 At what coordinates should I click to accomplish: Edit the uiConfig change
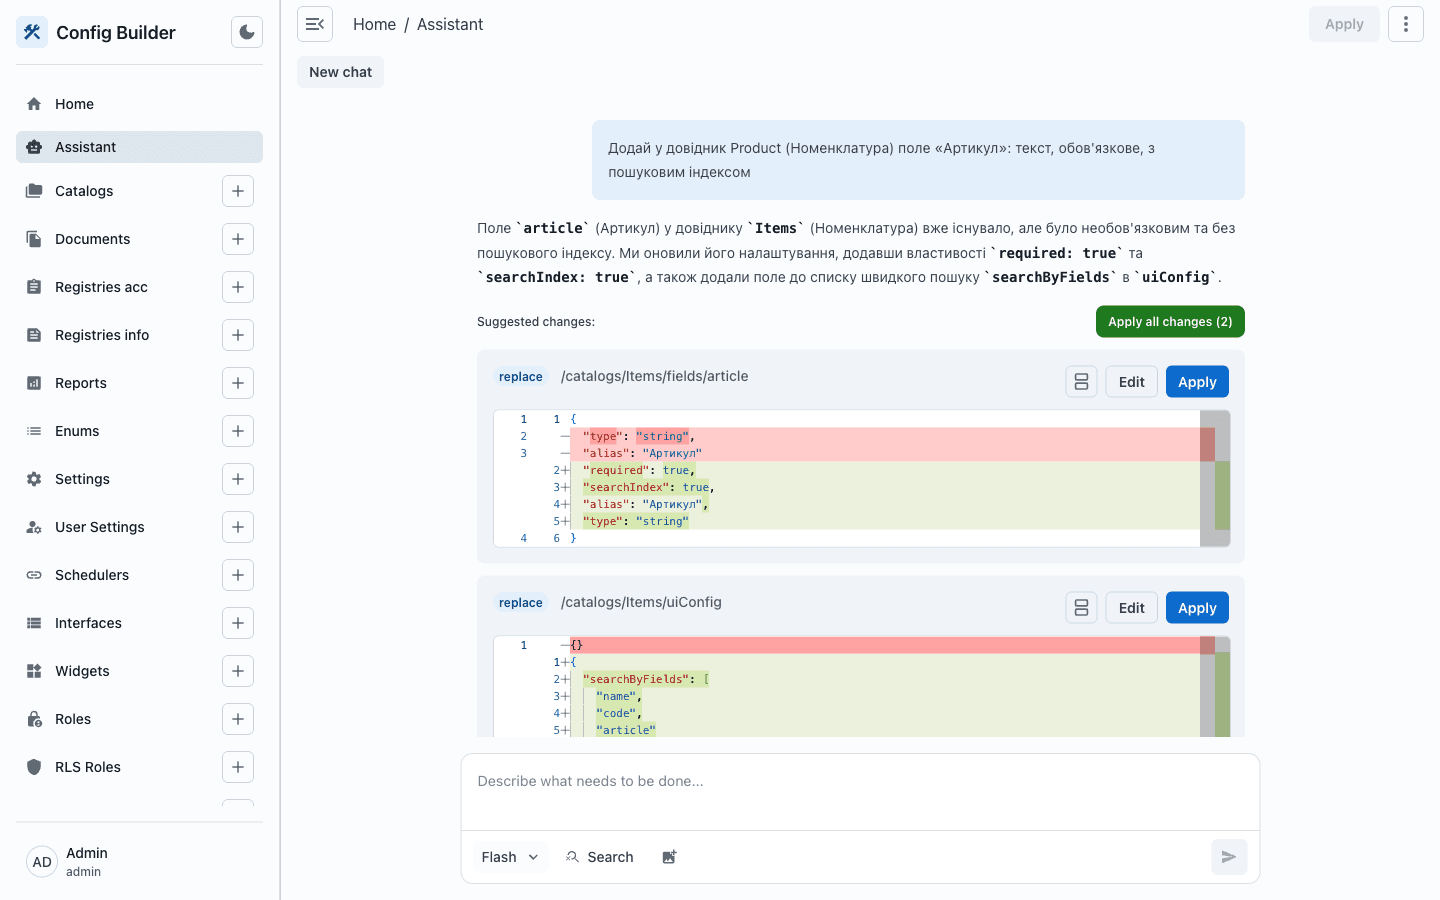[x=1132, y=608]
